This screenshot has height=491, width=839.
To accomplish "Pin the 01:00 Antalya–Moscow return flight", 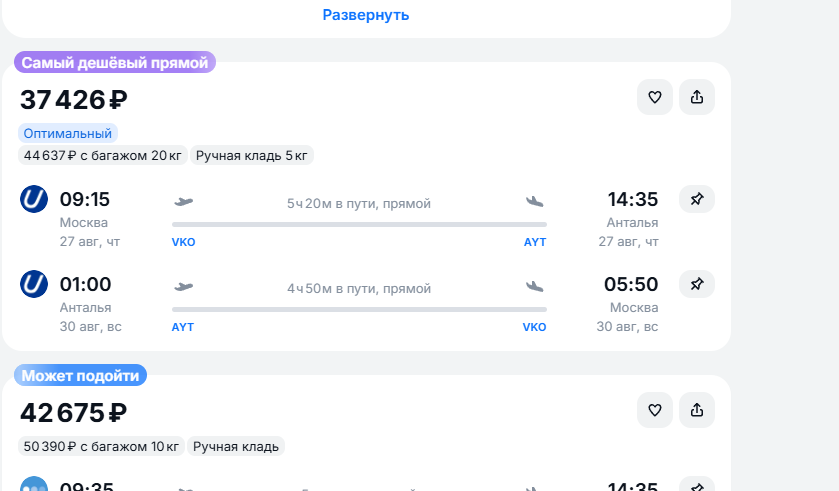I will (x=697, y=284).
